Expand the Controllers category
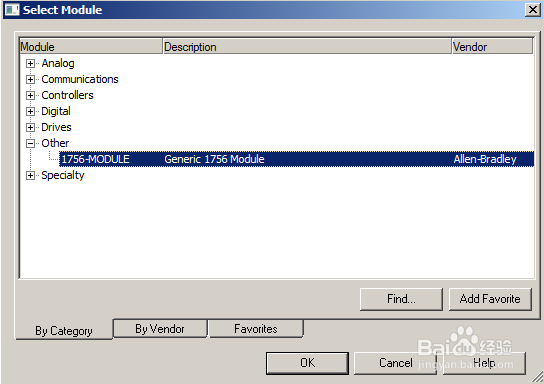The height and width of the screenshot is (384, 544). pos(30,95)
